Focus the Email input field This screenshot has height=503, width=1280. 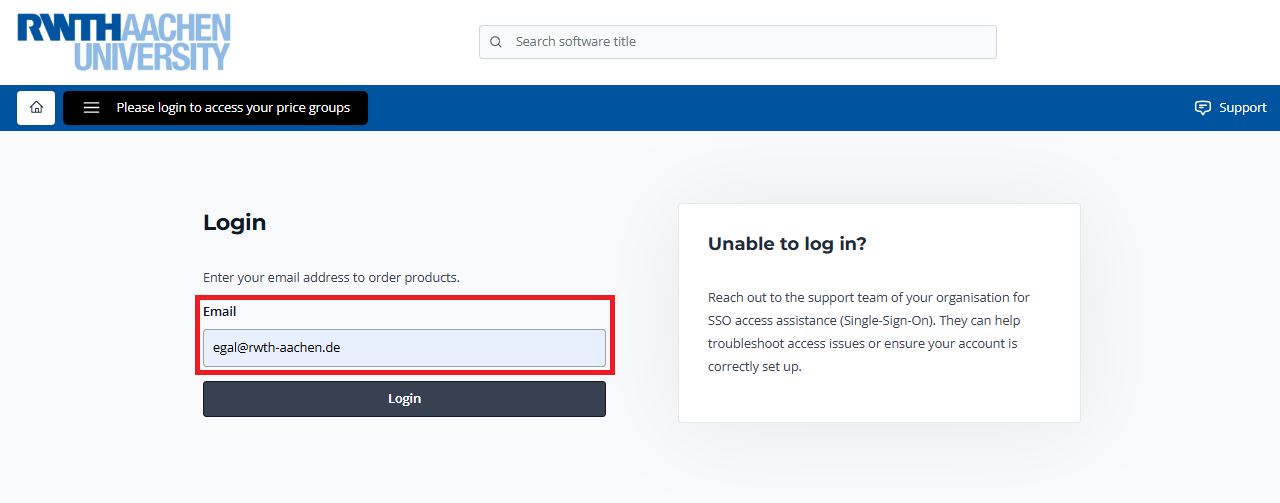(x=404, y=348)
